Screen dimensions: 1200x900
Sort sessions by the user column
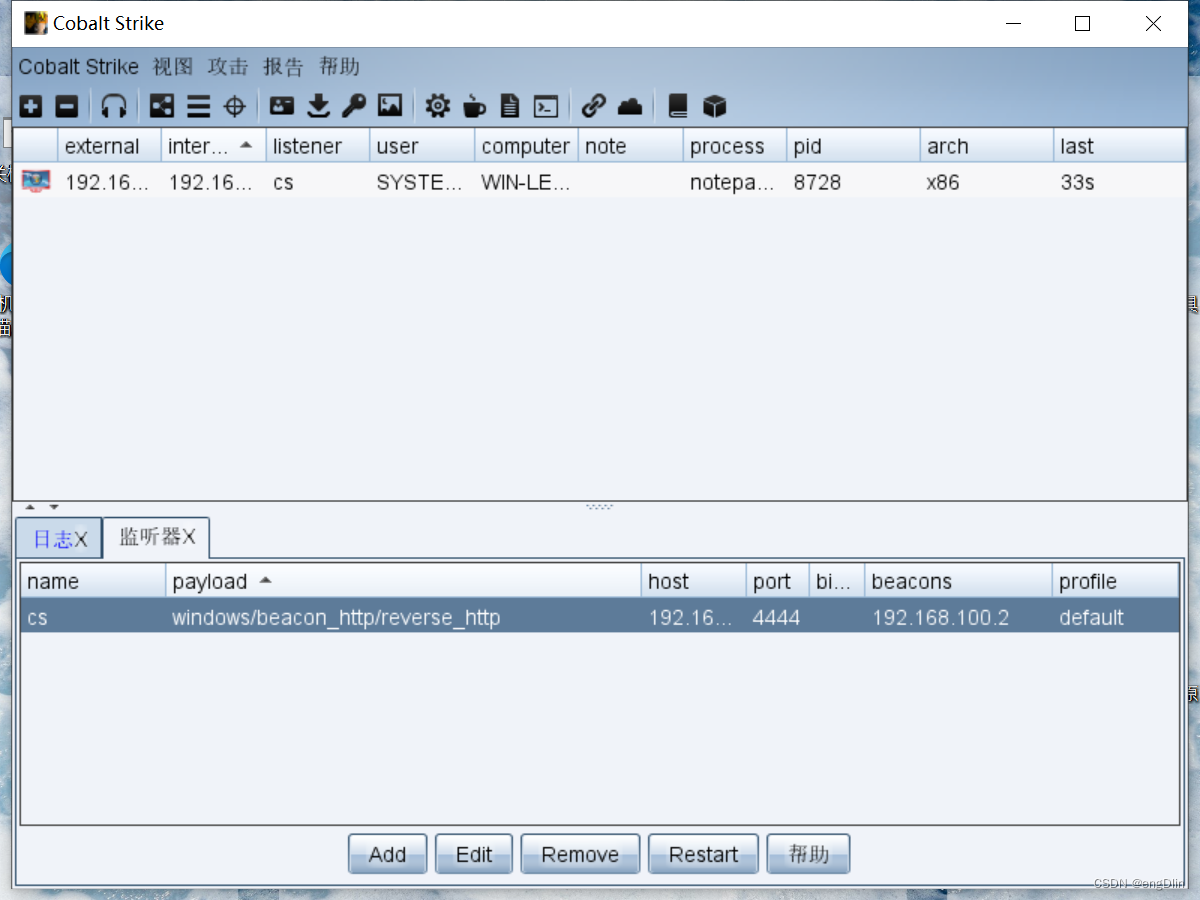point(422,146)
